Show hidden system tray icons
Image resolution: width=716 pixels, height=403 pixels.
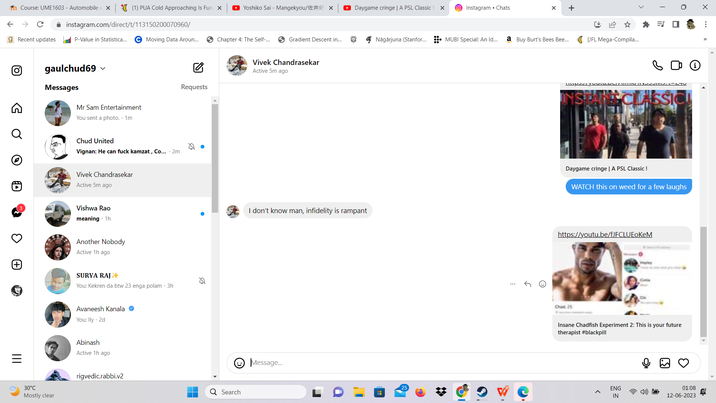(597, 392)
